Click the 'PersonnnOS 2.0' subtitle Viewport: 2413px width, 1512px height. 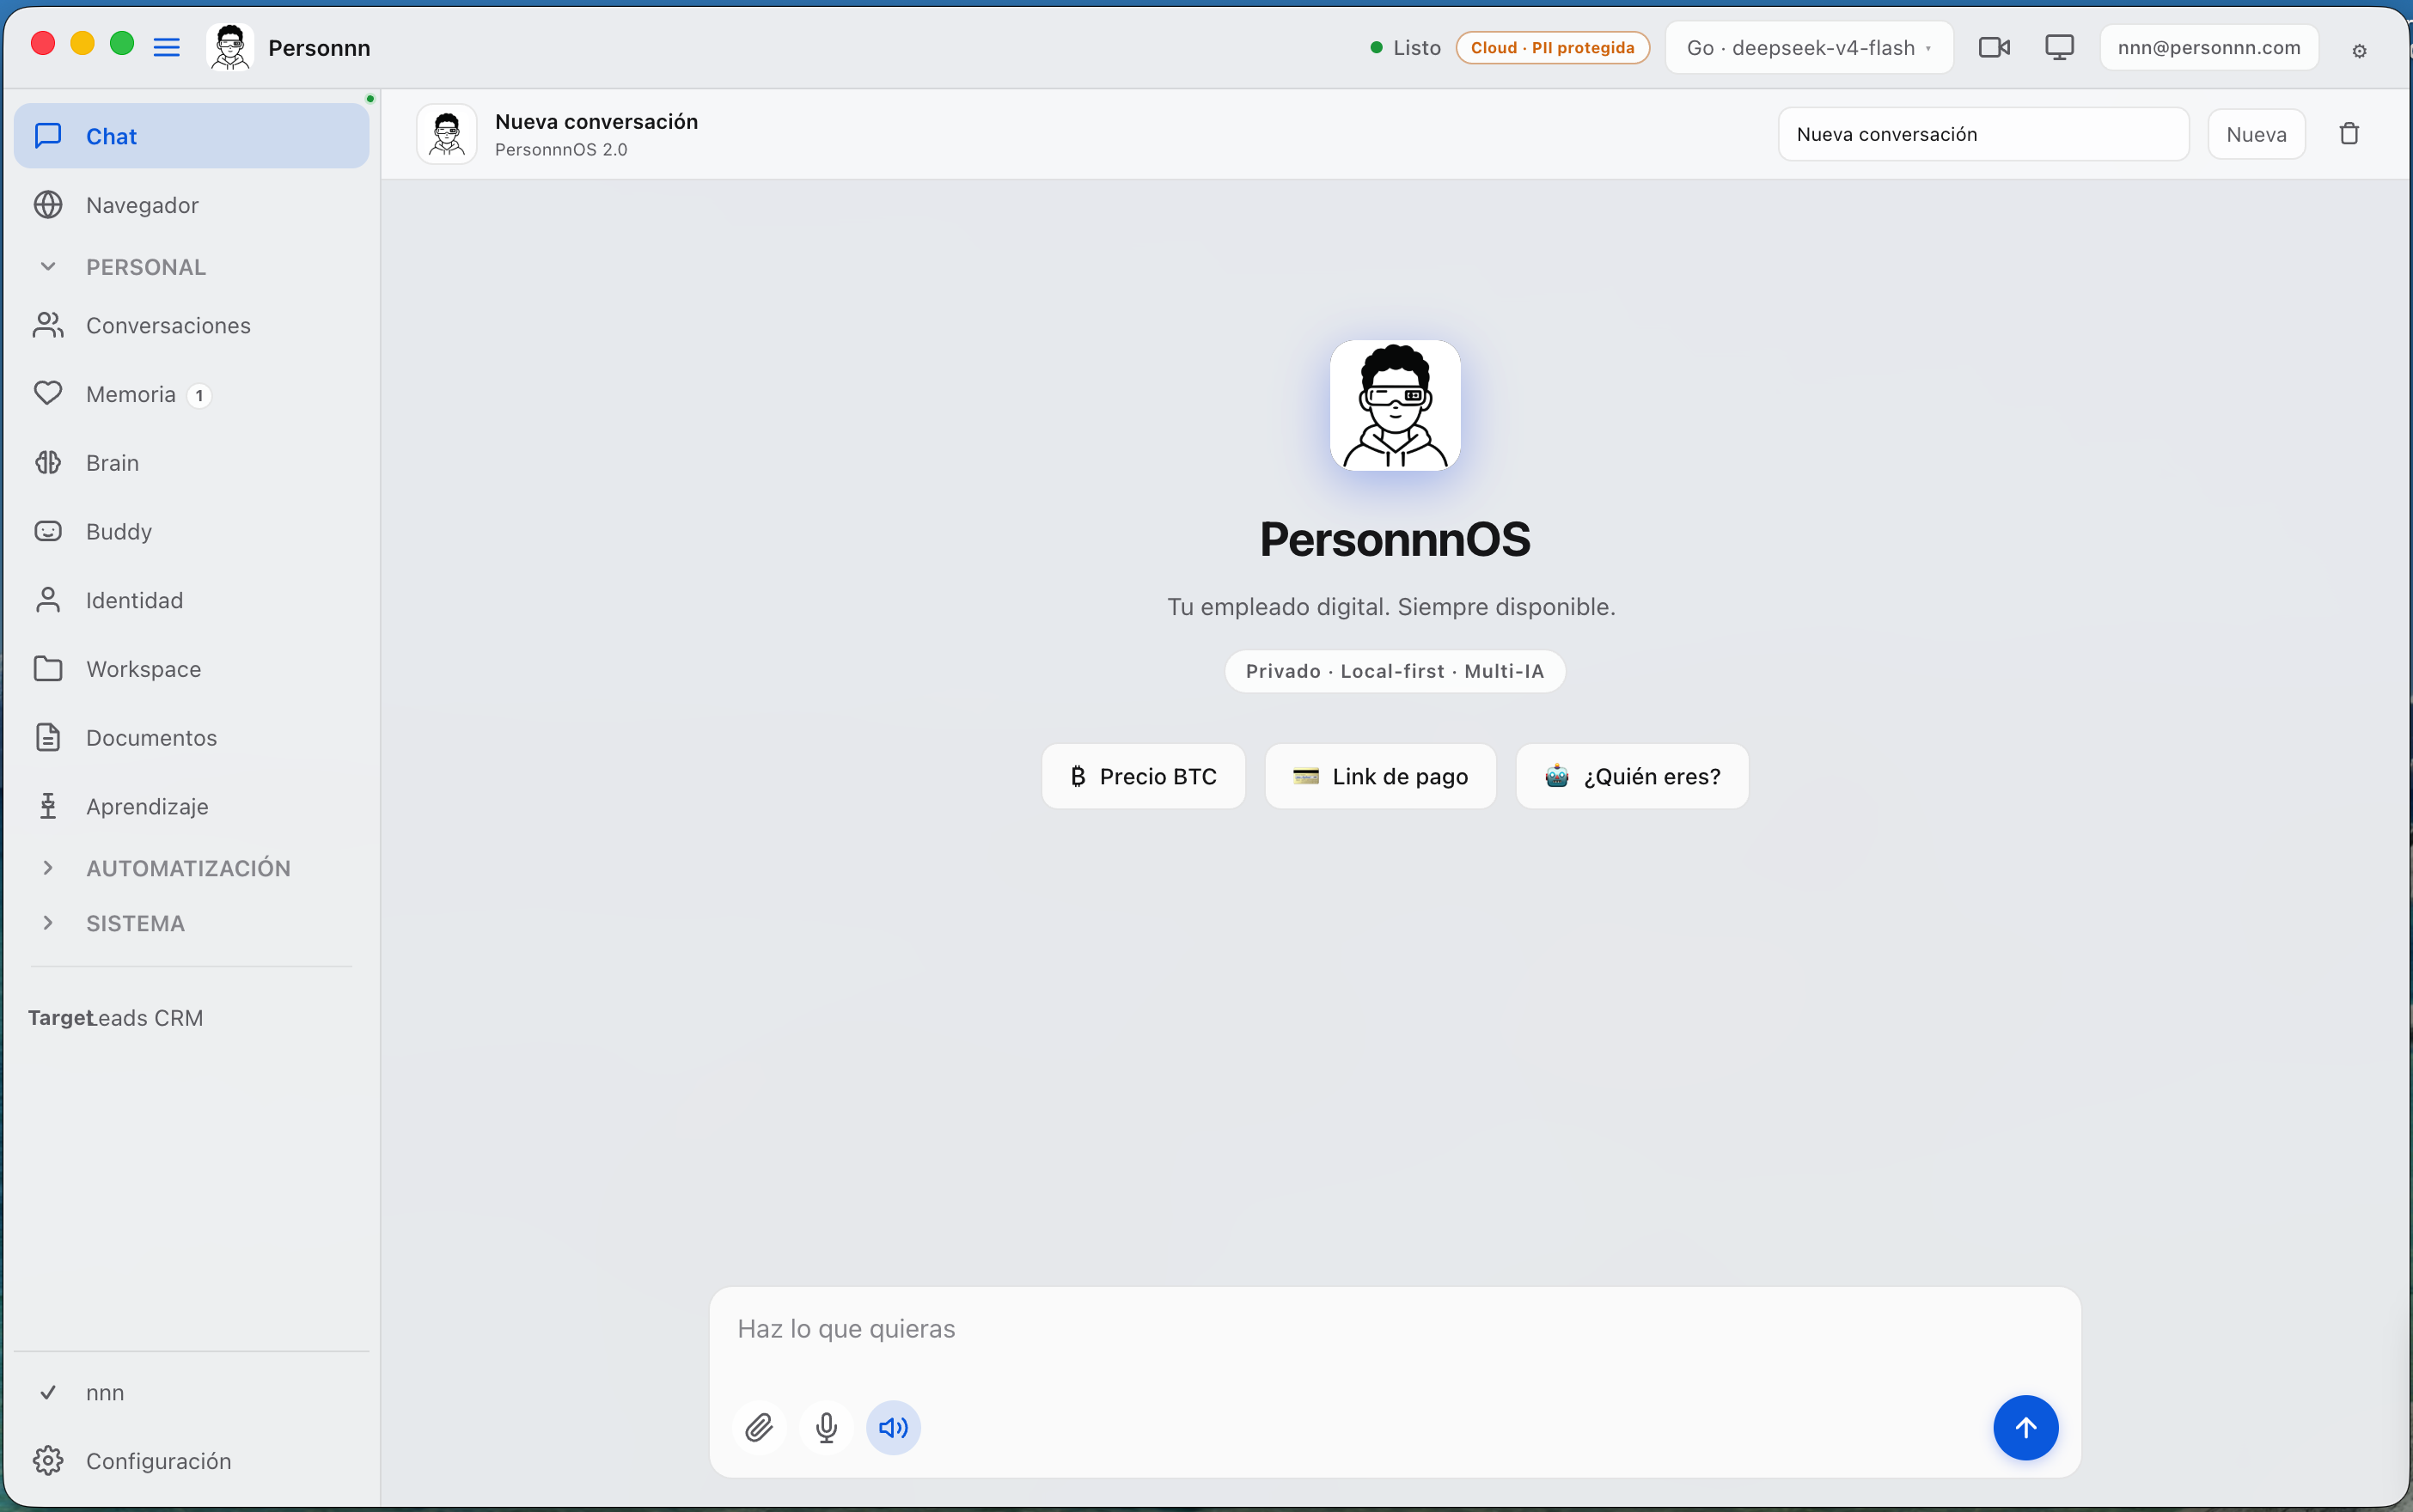tap(561, 149)
